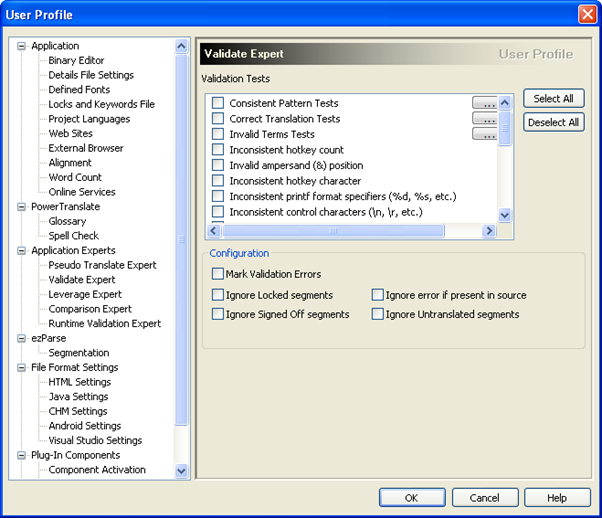This screenshot has height=518, width=602.
Task: Select Project Languages
Action: [89, 119]
